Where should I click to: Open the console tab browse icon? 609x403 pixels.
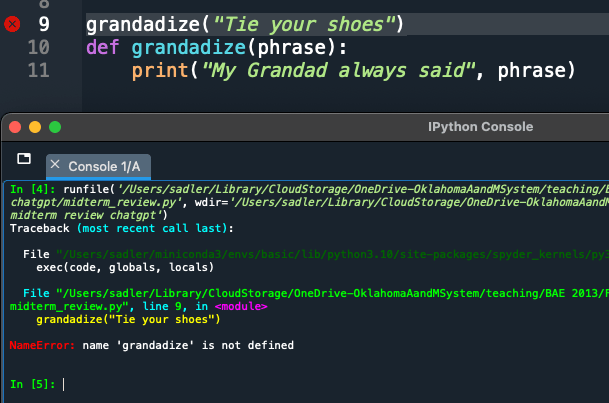tap(24, 158)
